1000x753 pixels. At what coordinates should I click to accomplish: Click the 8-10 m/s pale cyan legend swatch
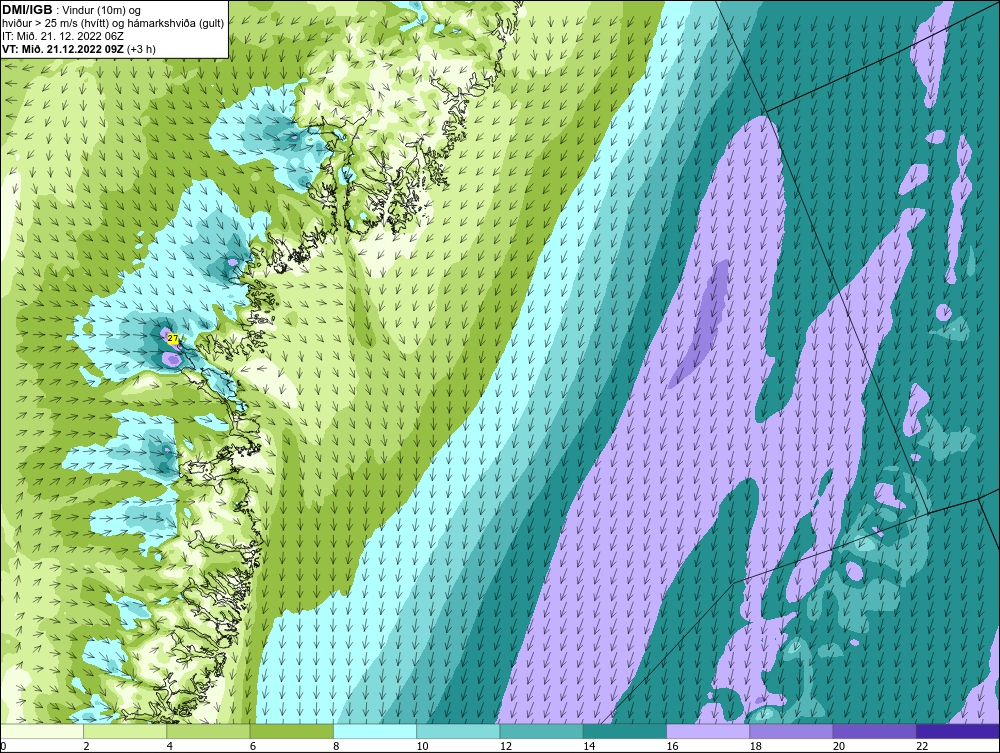[375, 731]
